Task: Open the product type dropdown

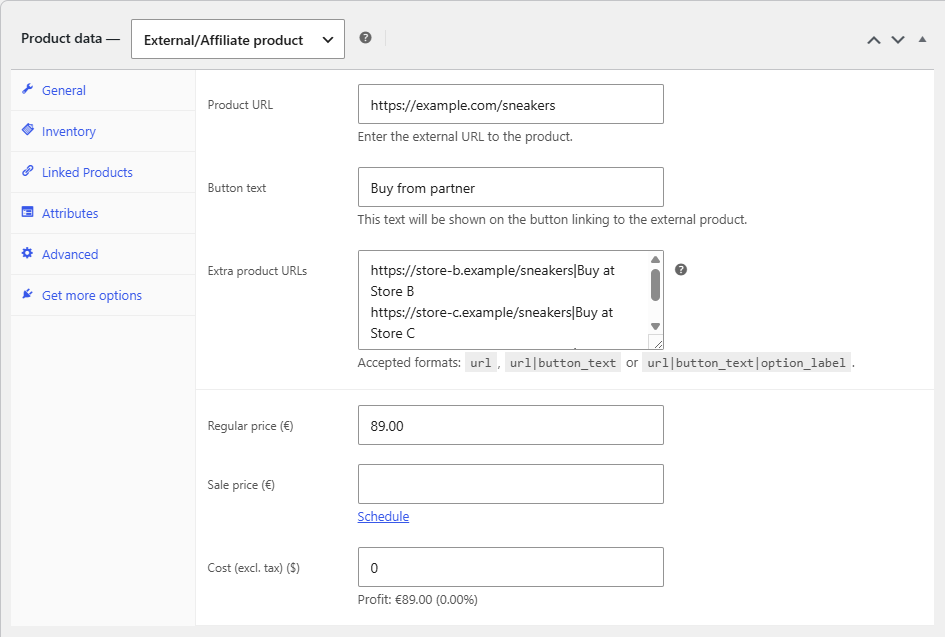Action: 237,39
